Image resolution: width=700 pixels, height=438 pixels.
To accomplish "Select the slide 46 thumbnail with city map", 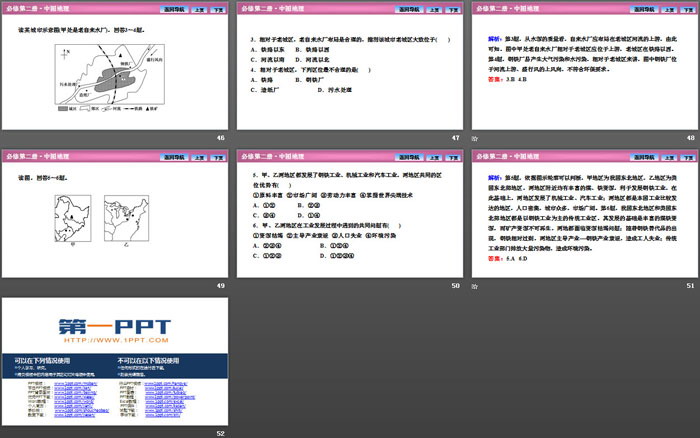I will 115,66.
